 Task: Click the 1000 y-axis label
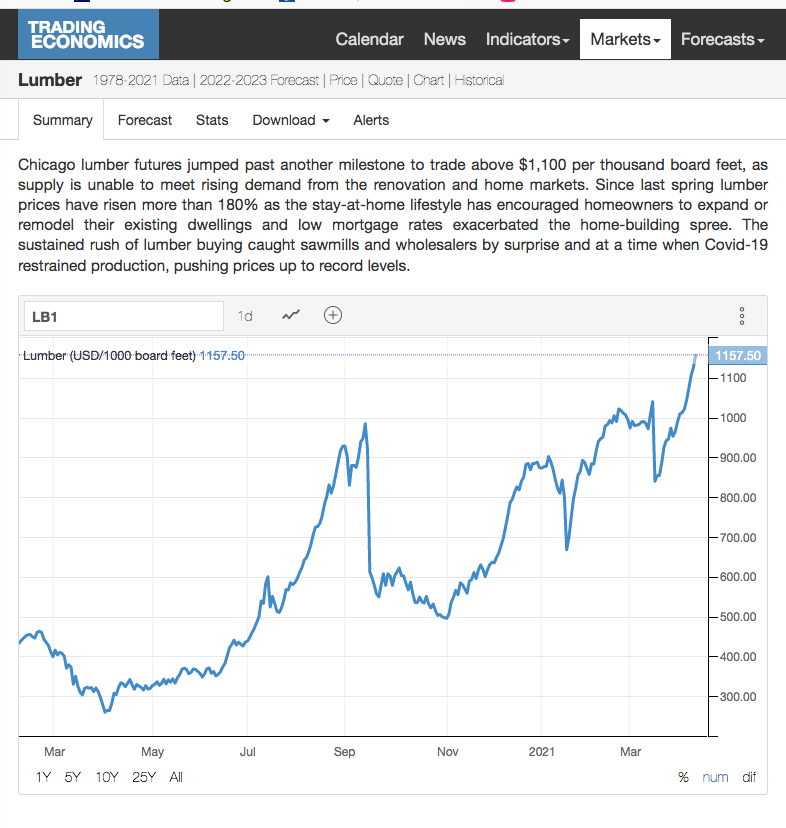pyautogui.click(x=733, y=418)
